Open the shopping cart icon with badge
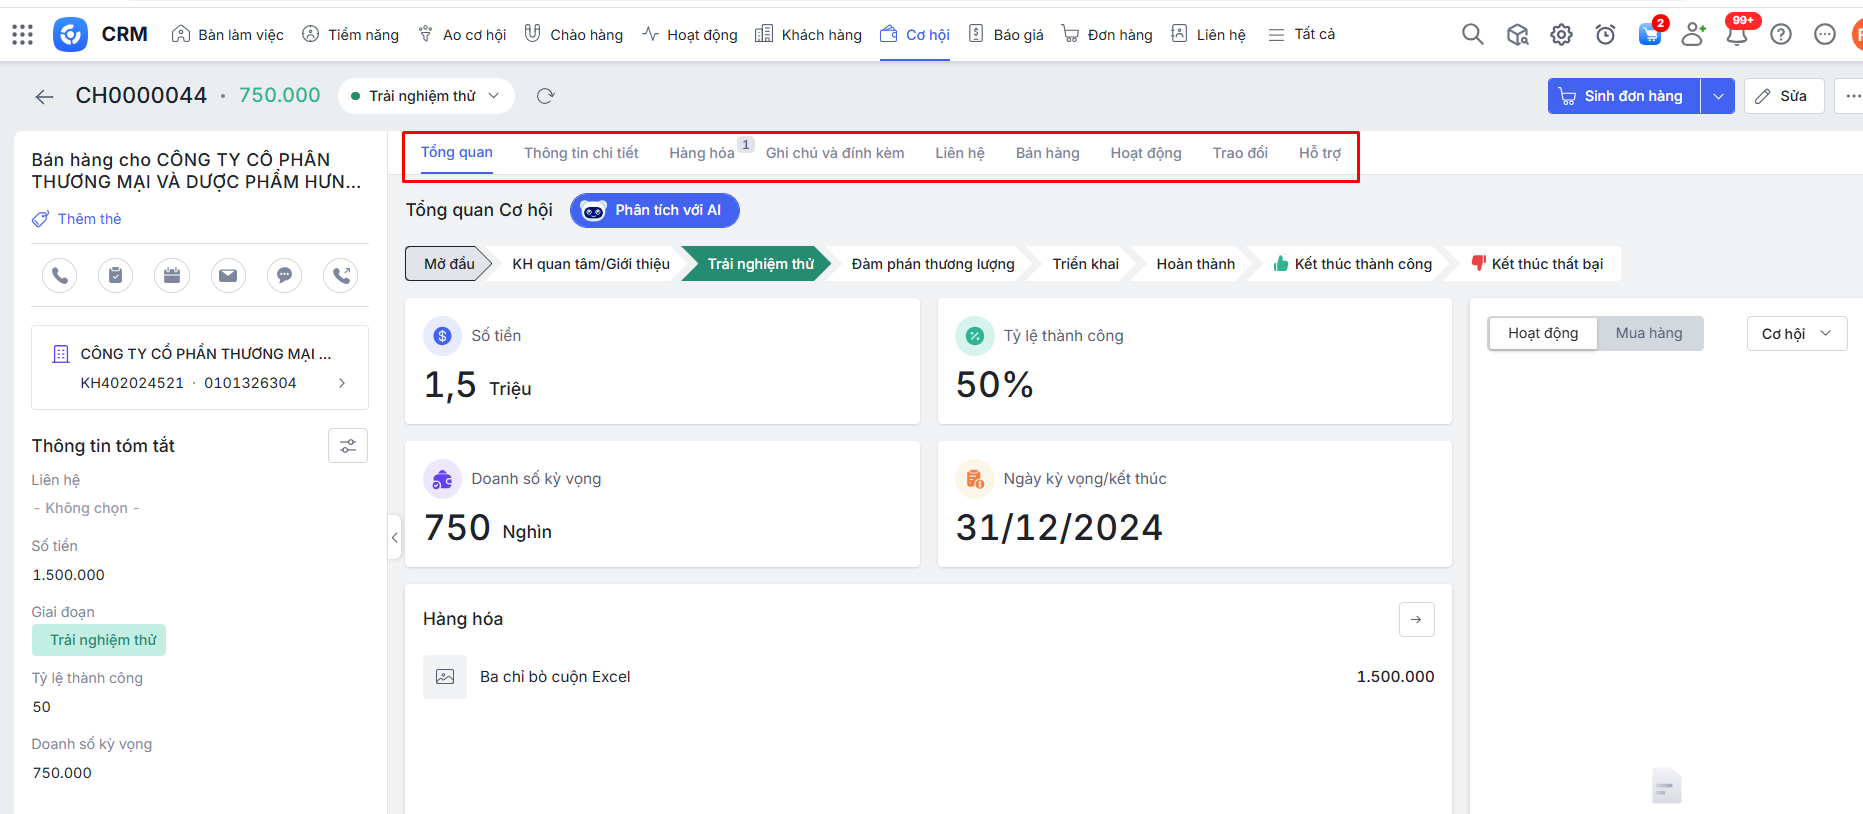Viewport: 1863px width, 814px height. coord(1649,35)
